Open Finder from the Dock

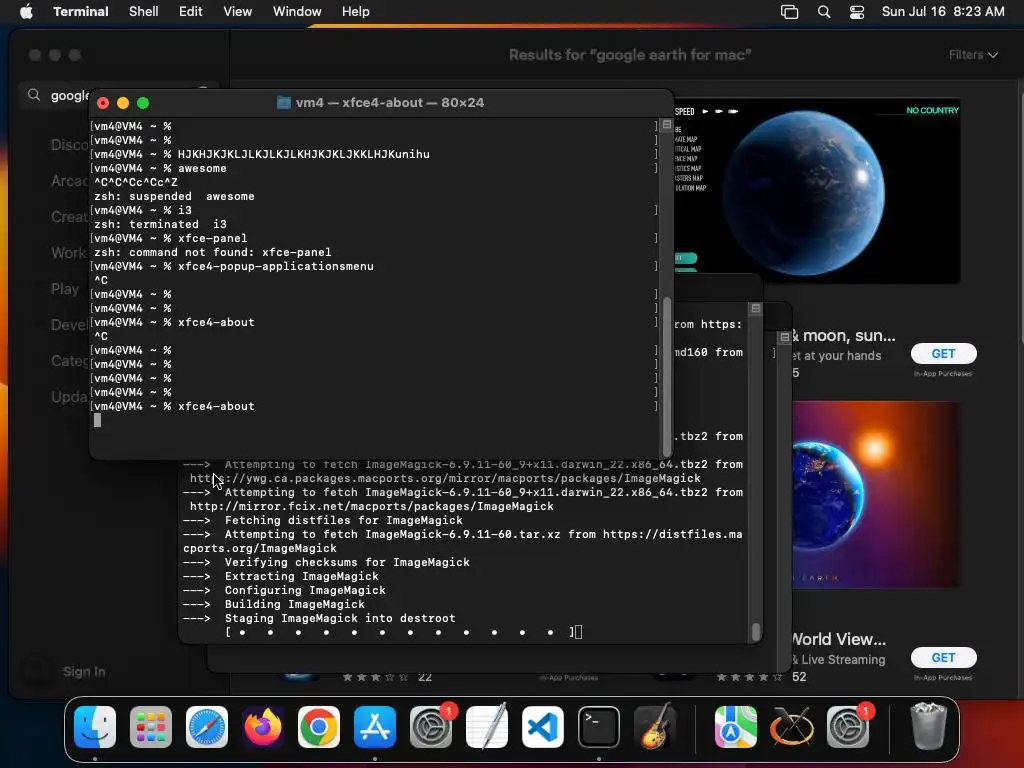[95, 726]
